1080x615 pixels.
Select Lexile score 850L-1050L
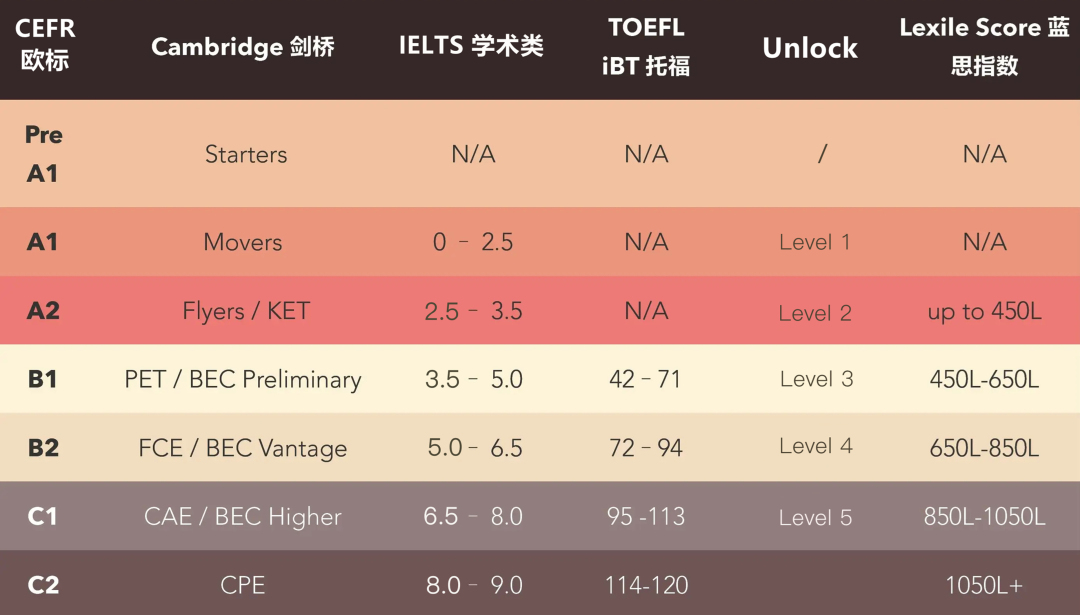pyautogui.click(x=984, y=517)
